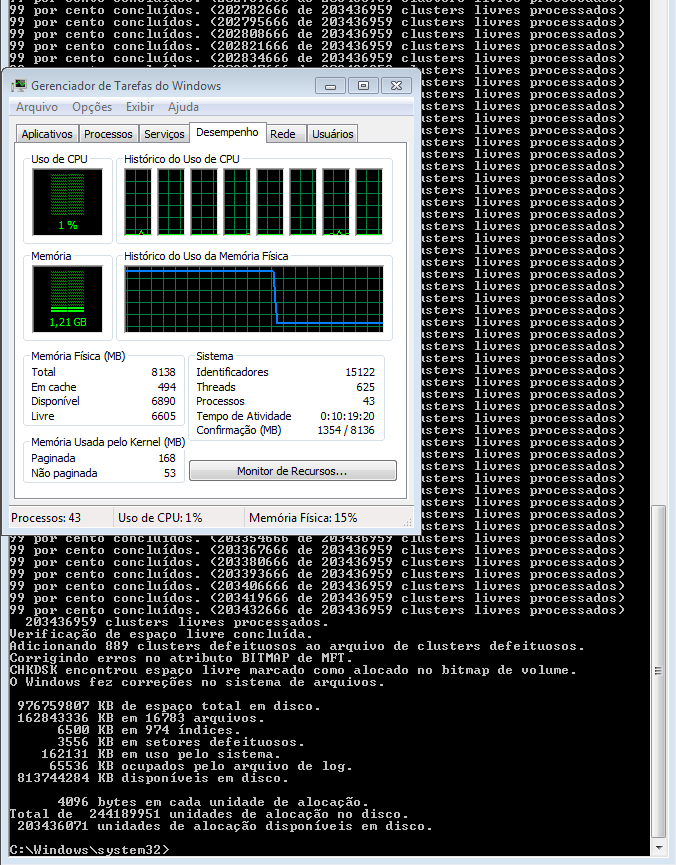
Task: Click the Uso de CPU 1 % gauge
Action: click(x=67, y=202)
